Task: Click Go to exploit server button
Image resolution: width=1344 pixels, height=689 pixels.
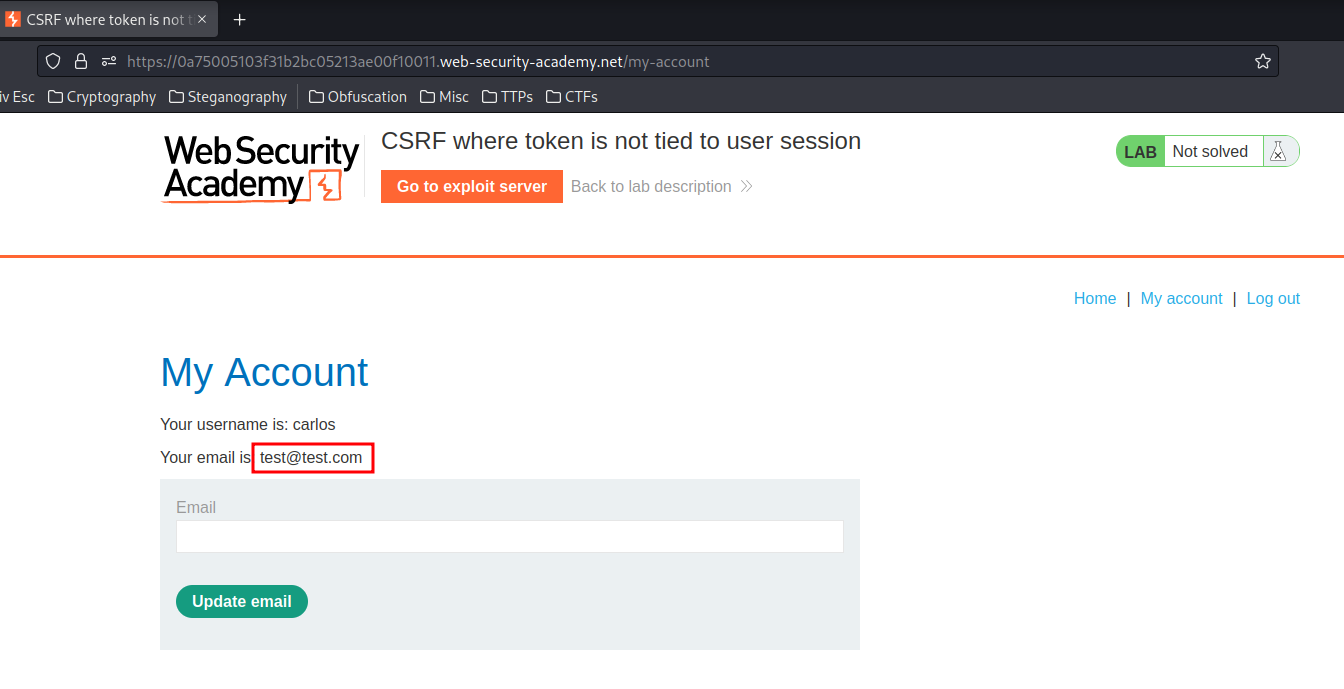Action: 472,186
